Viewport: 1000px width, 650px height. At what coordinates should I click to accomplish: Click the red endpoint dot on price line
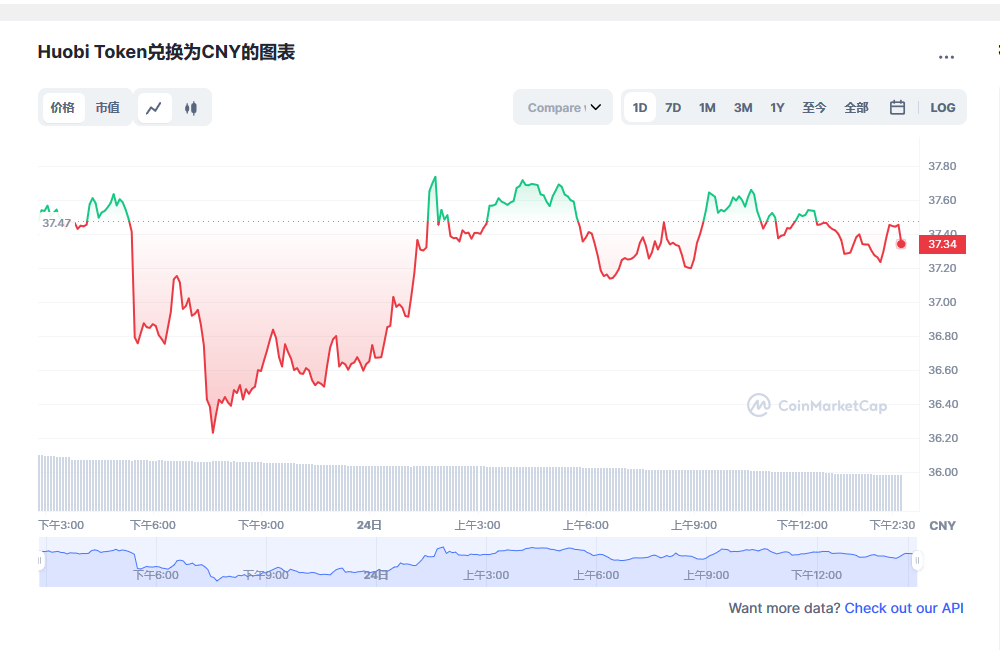click(x=901, y=244)
